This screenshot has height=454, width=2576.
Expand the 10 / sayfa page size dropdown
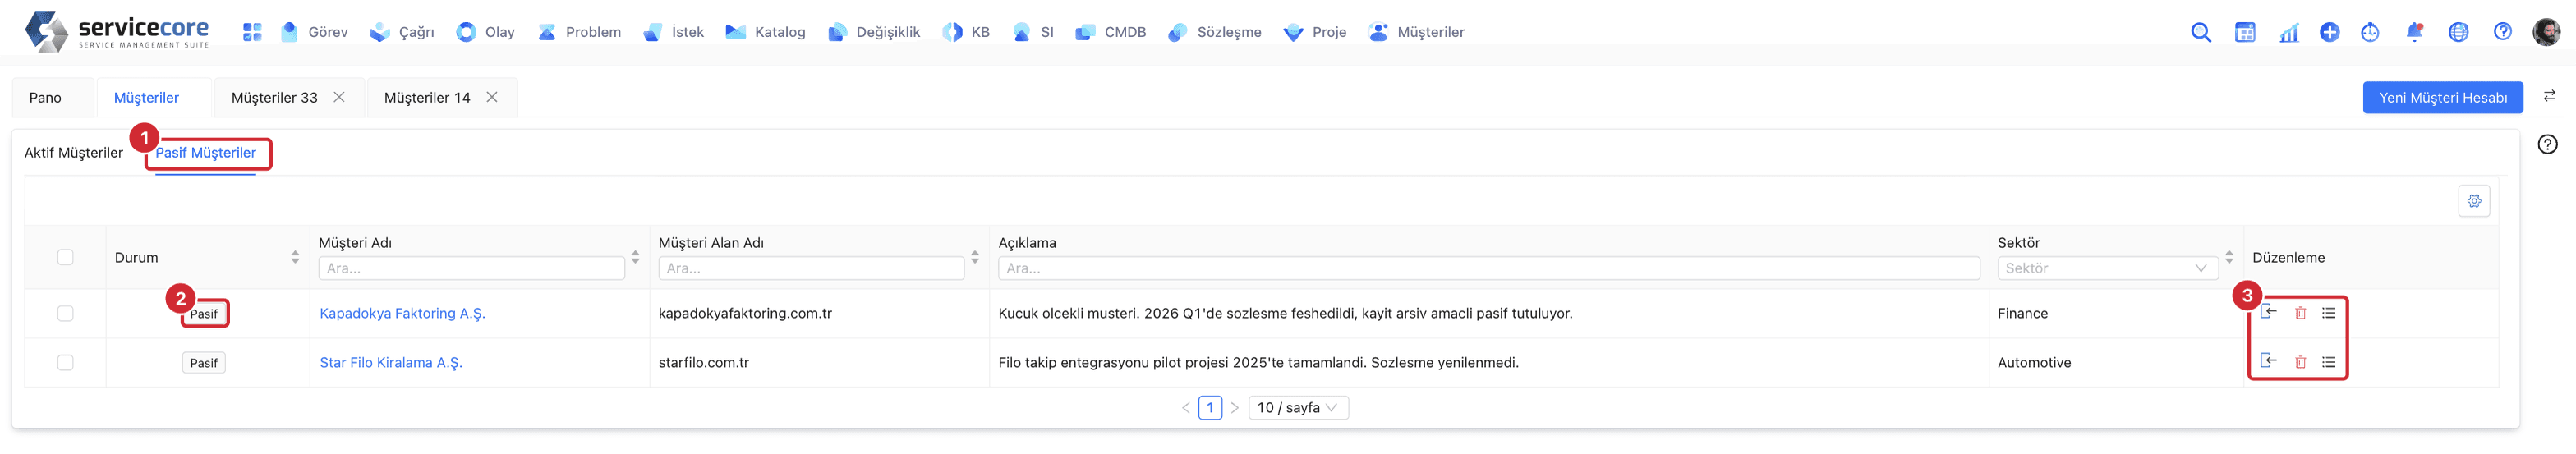click(1298, 408)
